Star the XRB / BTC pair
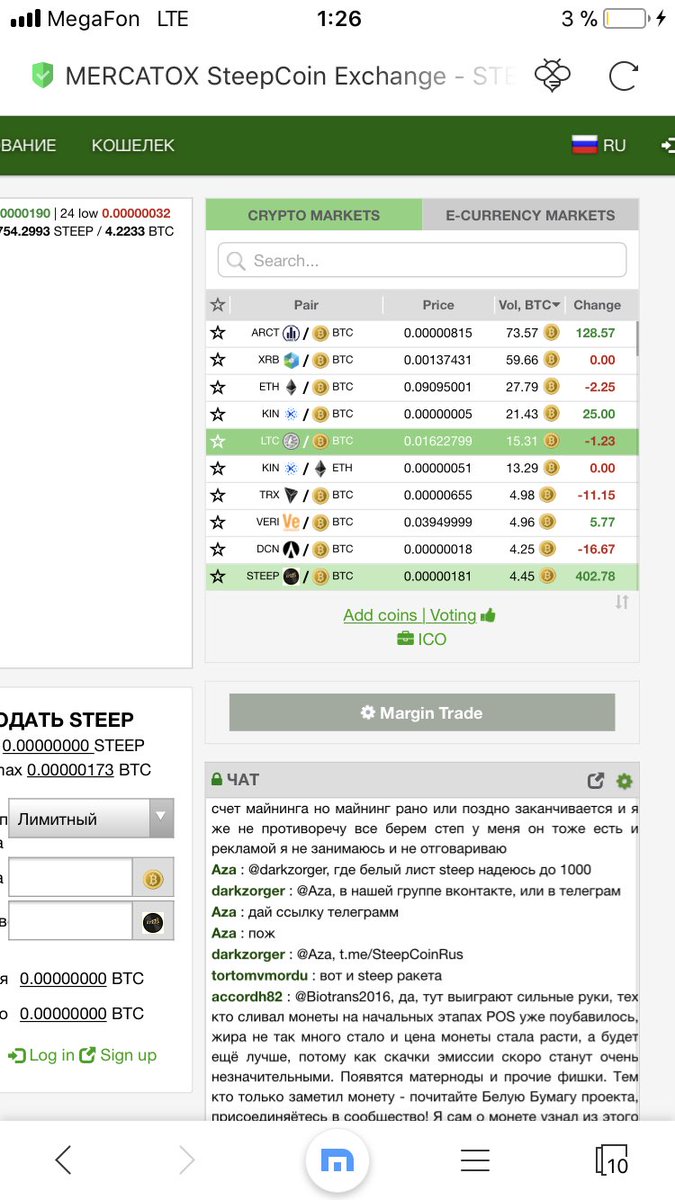Image resolution: width=675 pixels, height=1200 pixels. pos(218,360)
